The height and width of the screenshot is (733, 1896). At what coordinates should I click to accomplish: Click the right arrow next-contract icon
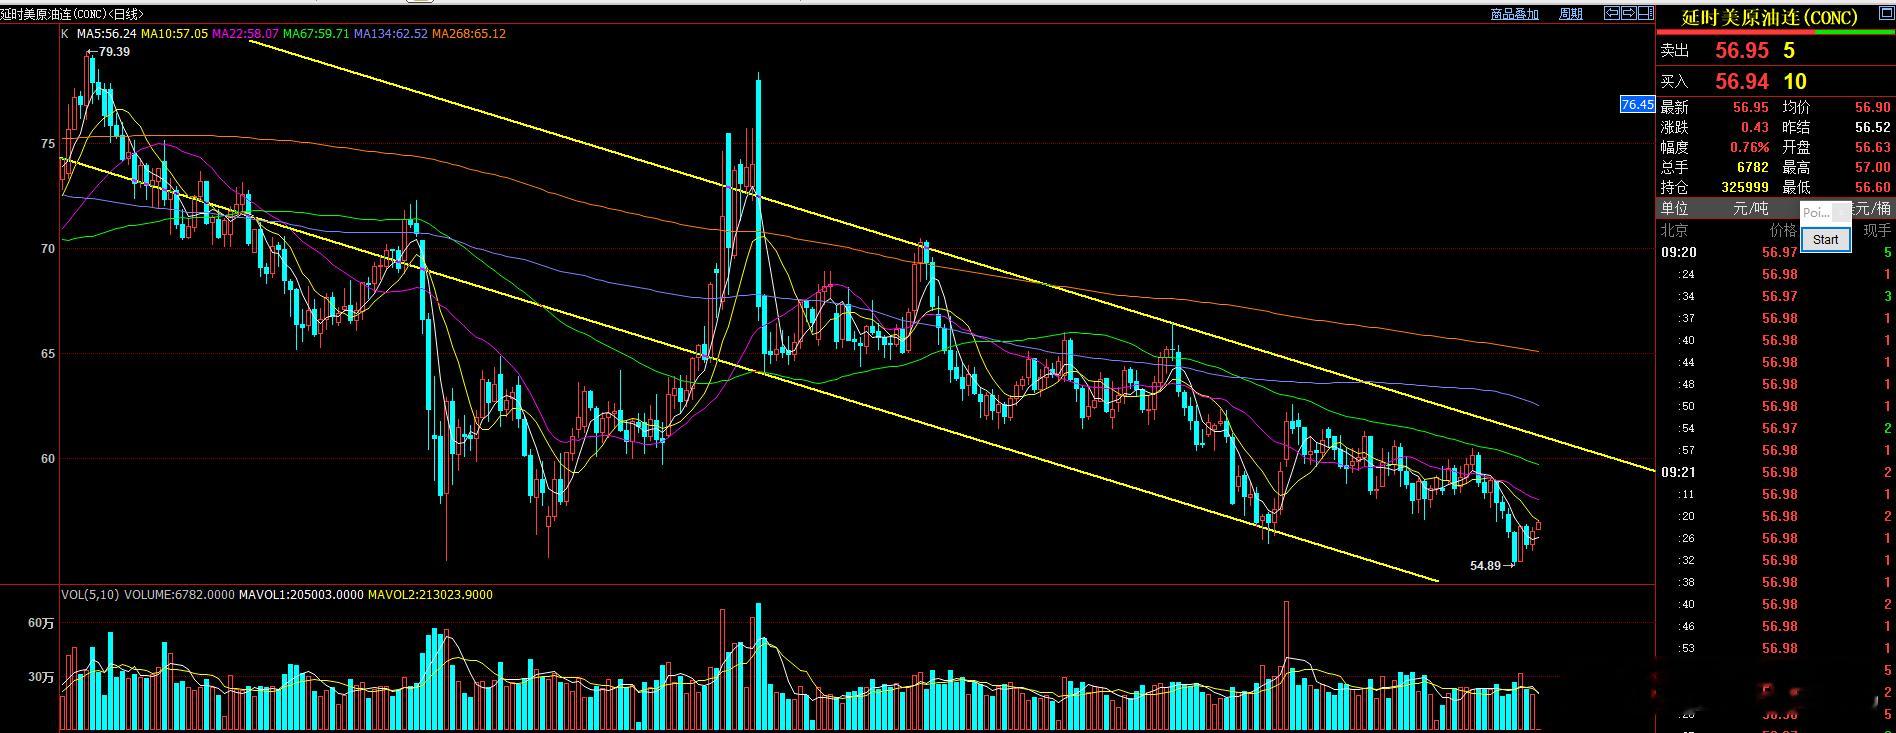tap(1629, 13)
